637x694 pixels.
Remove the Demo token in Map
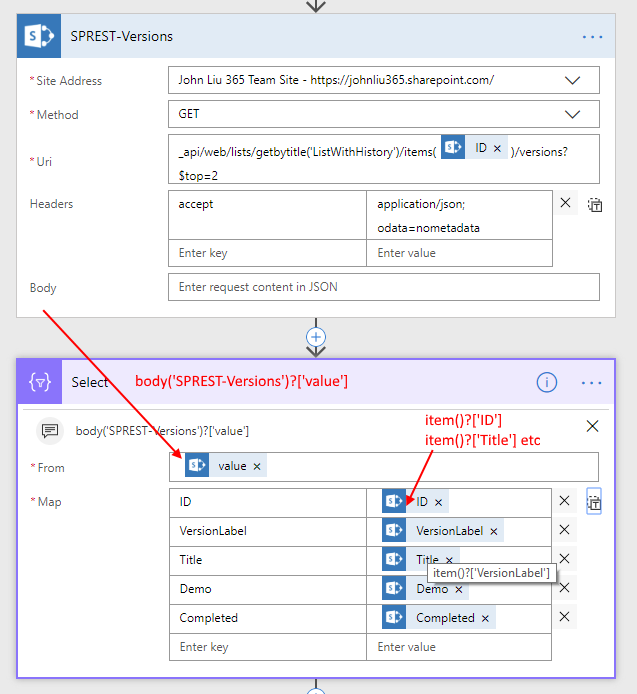[x=460, y=589]
